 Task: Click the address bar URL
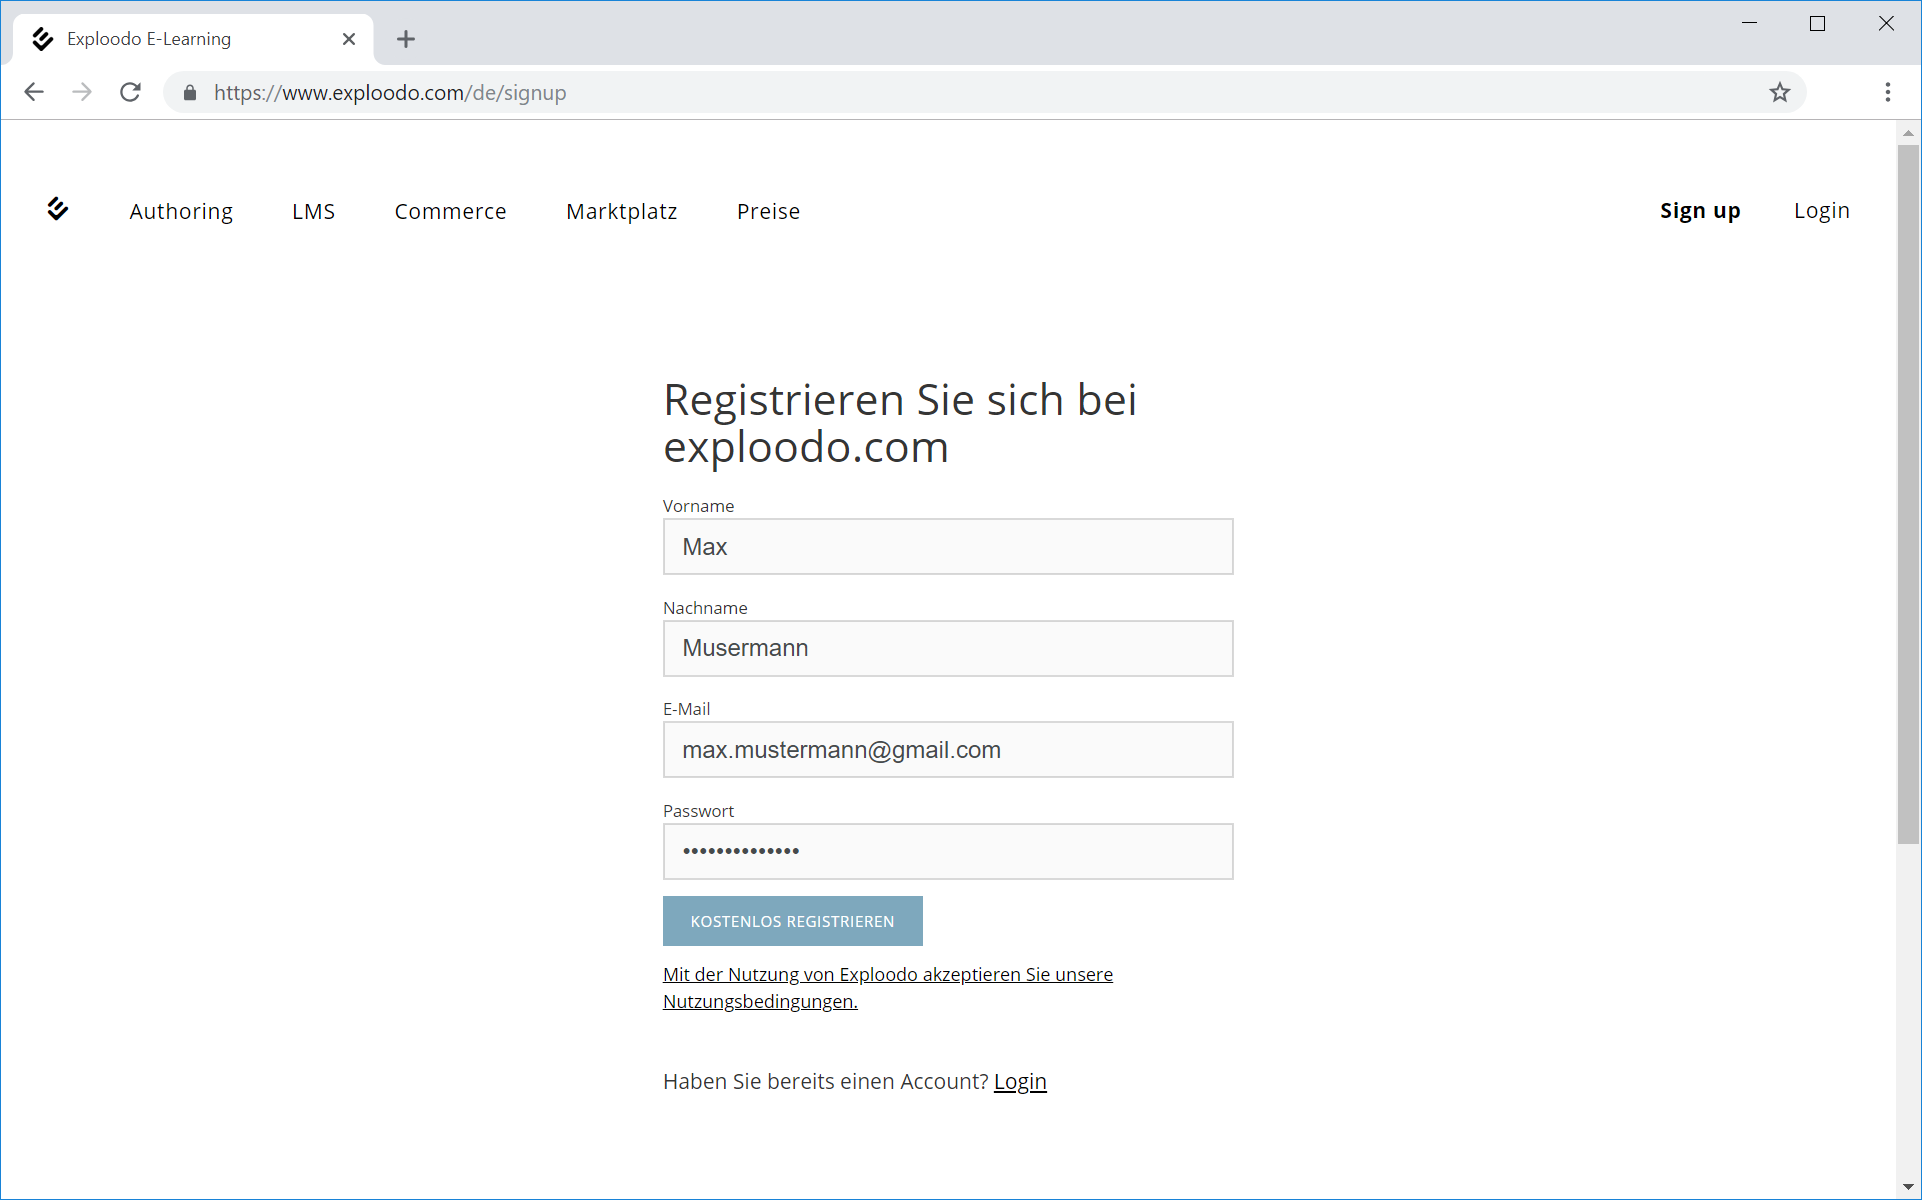coord(390,92)
